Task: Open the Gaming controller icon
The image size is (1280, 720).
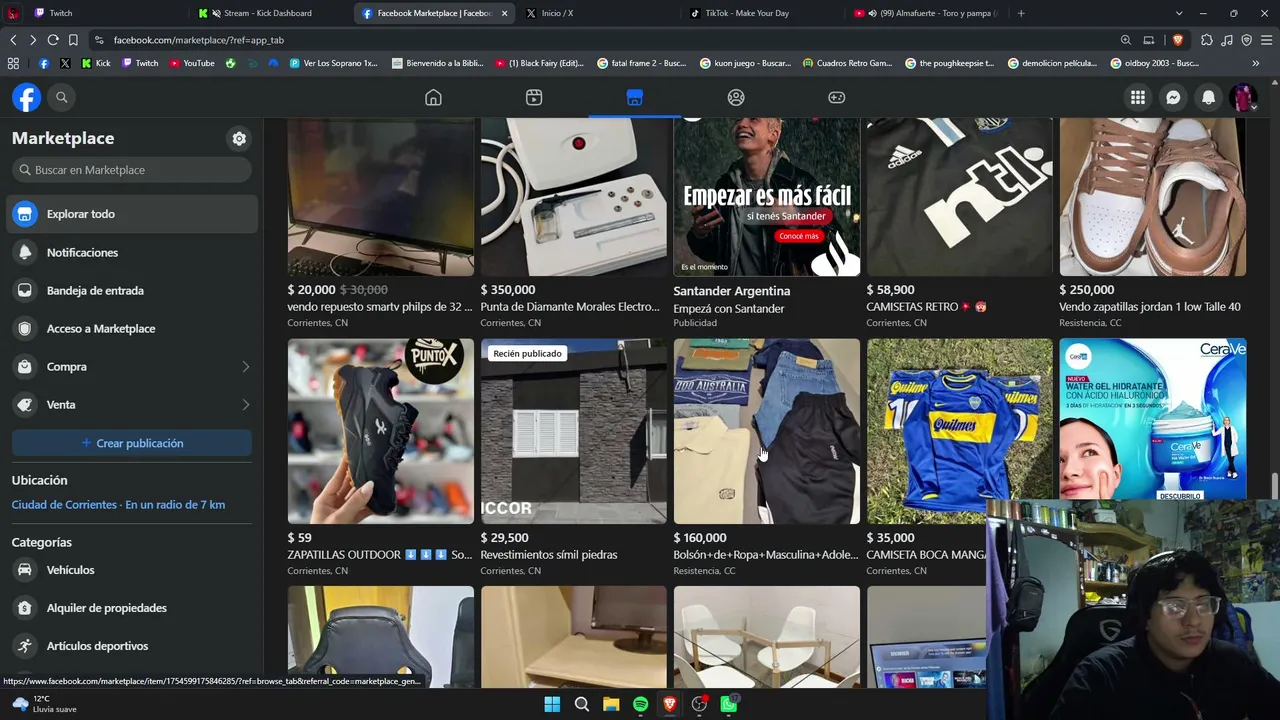Action: click(x=837, y=97)
